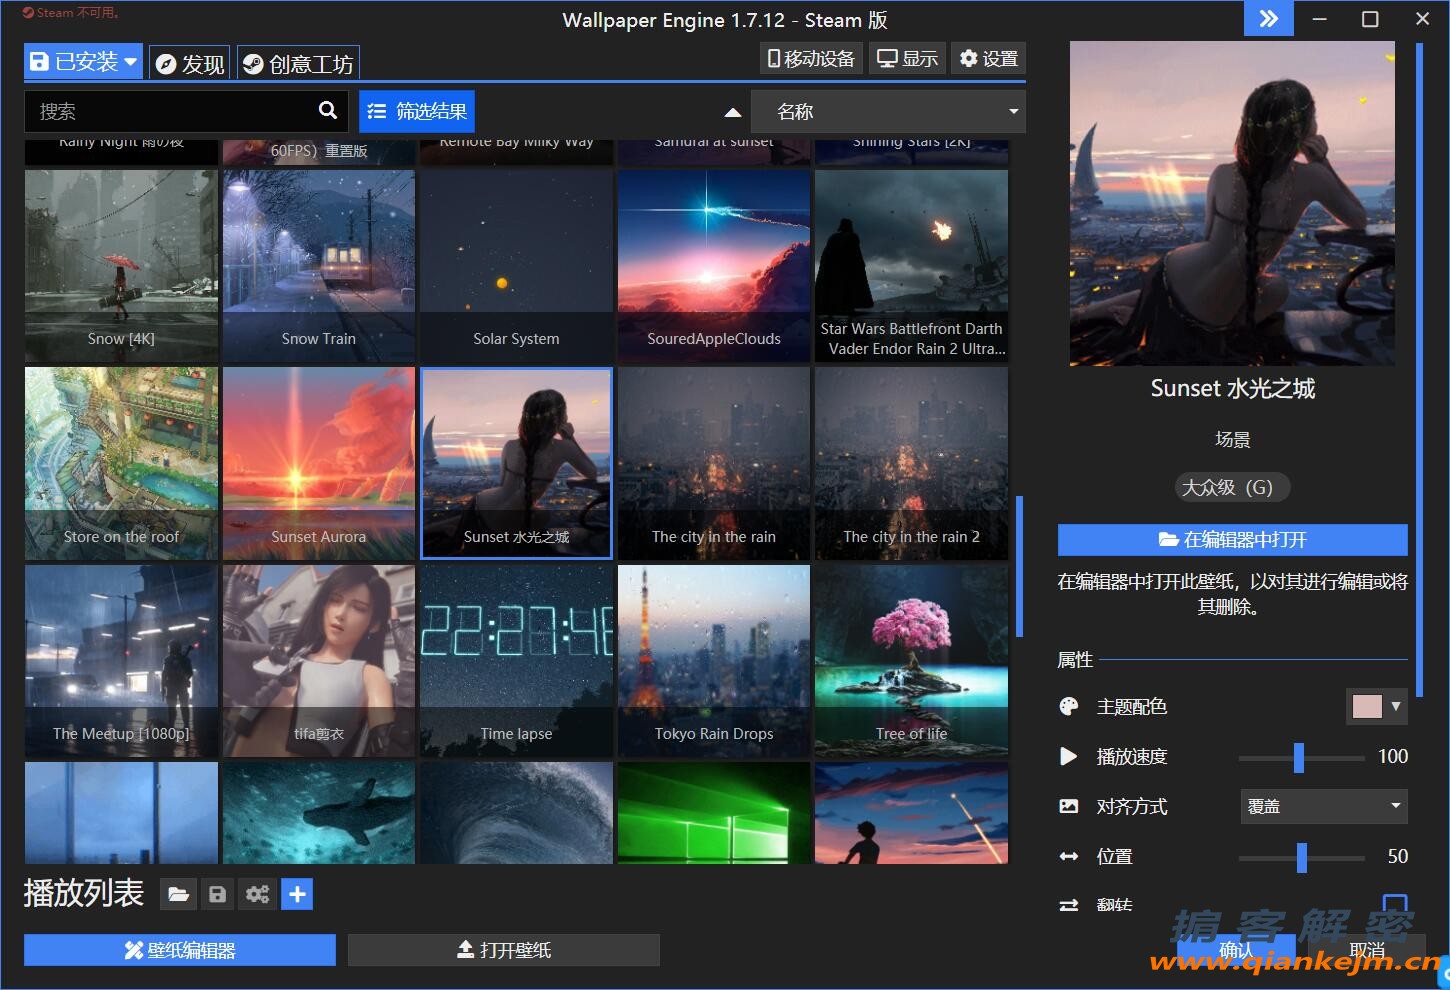Click the 播放速度 value 100
This screenshot has width=1450, height=990.
pos(1392,756)
